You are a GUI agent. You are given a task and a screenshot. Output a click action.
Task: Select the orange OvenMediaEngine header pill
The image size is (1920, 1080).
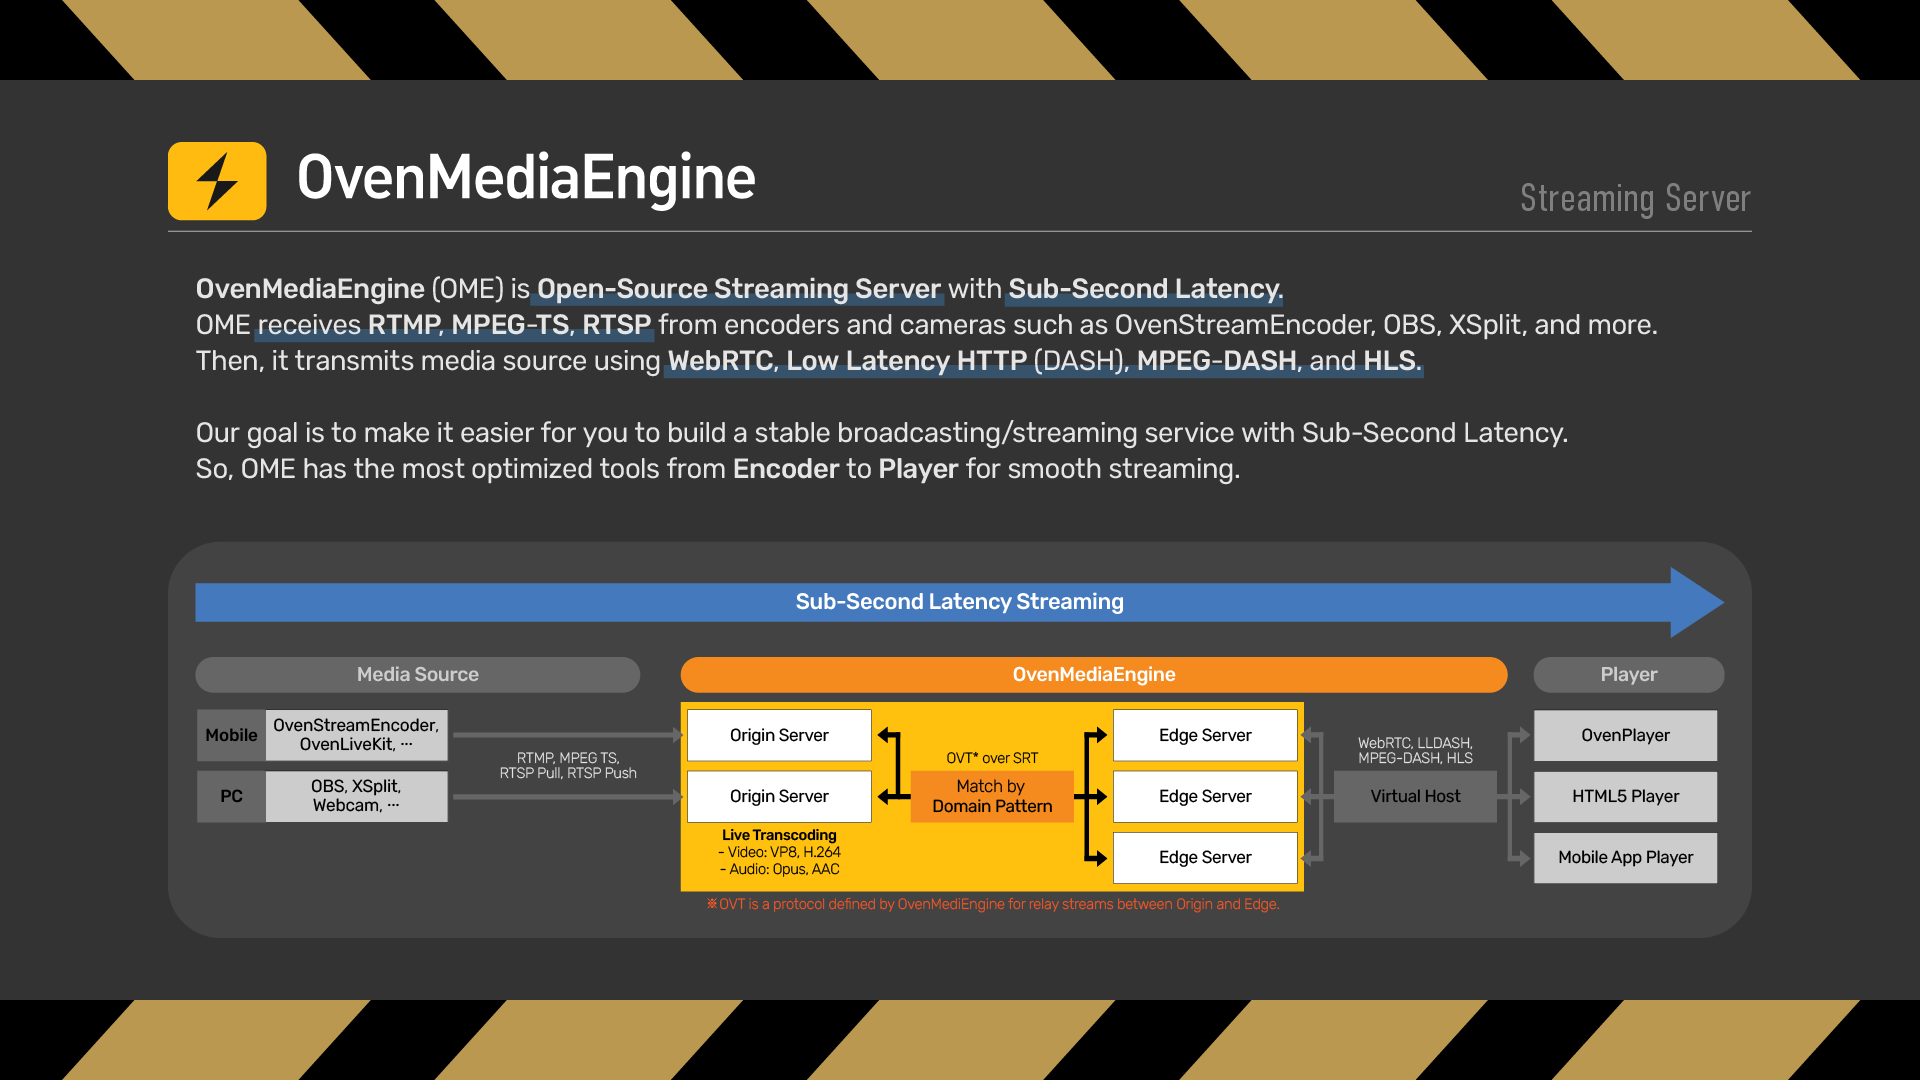point(1093,675)
